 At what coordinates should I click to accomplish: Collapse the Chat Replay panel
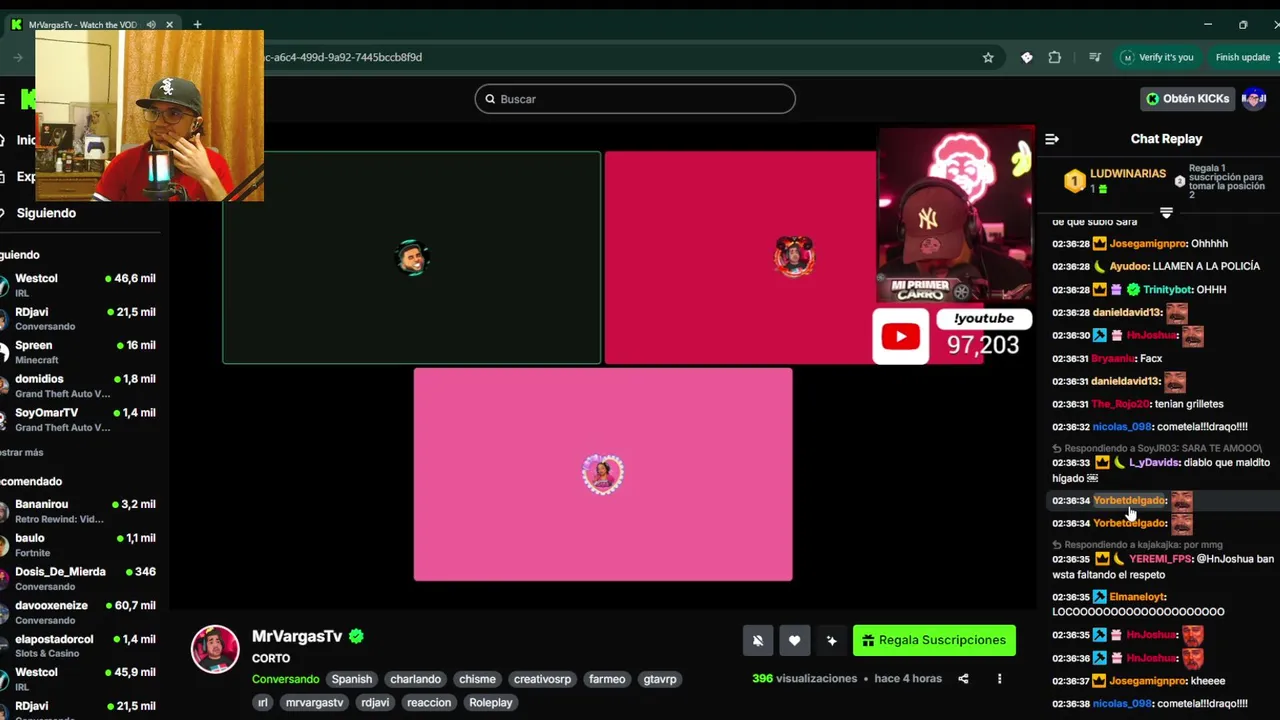coord(1051,139)
